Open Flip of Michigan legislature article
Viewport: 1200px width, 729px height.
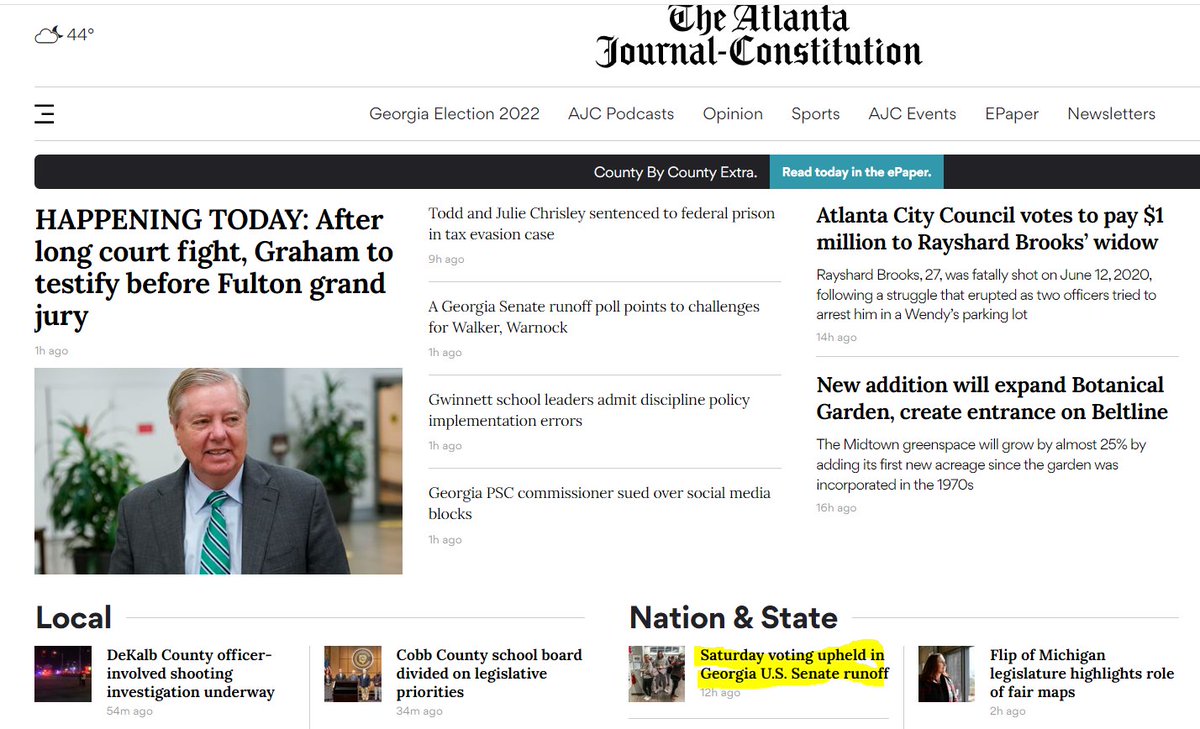coord(1082,673)
